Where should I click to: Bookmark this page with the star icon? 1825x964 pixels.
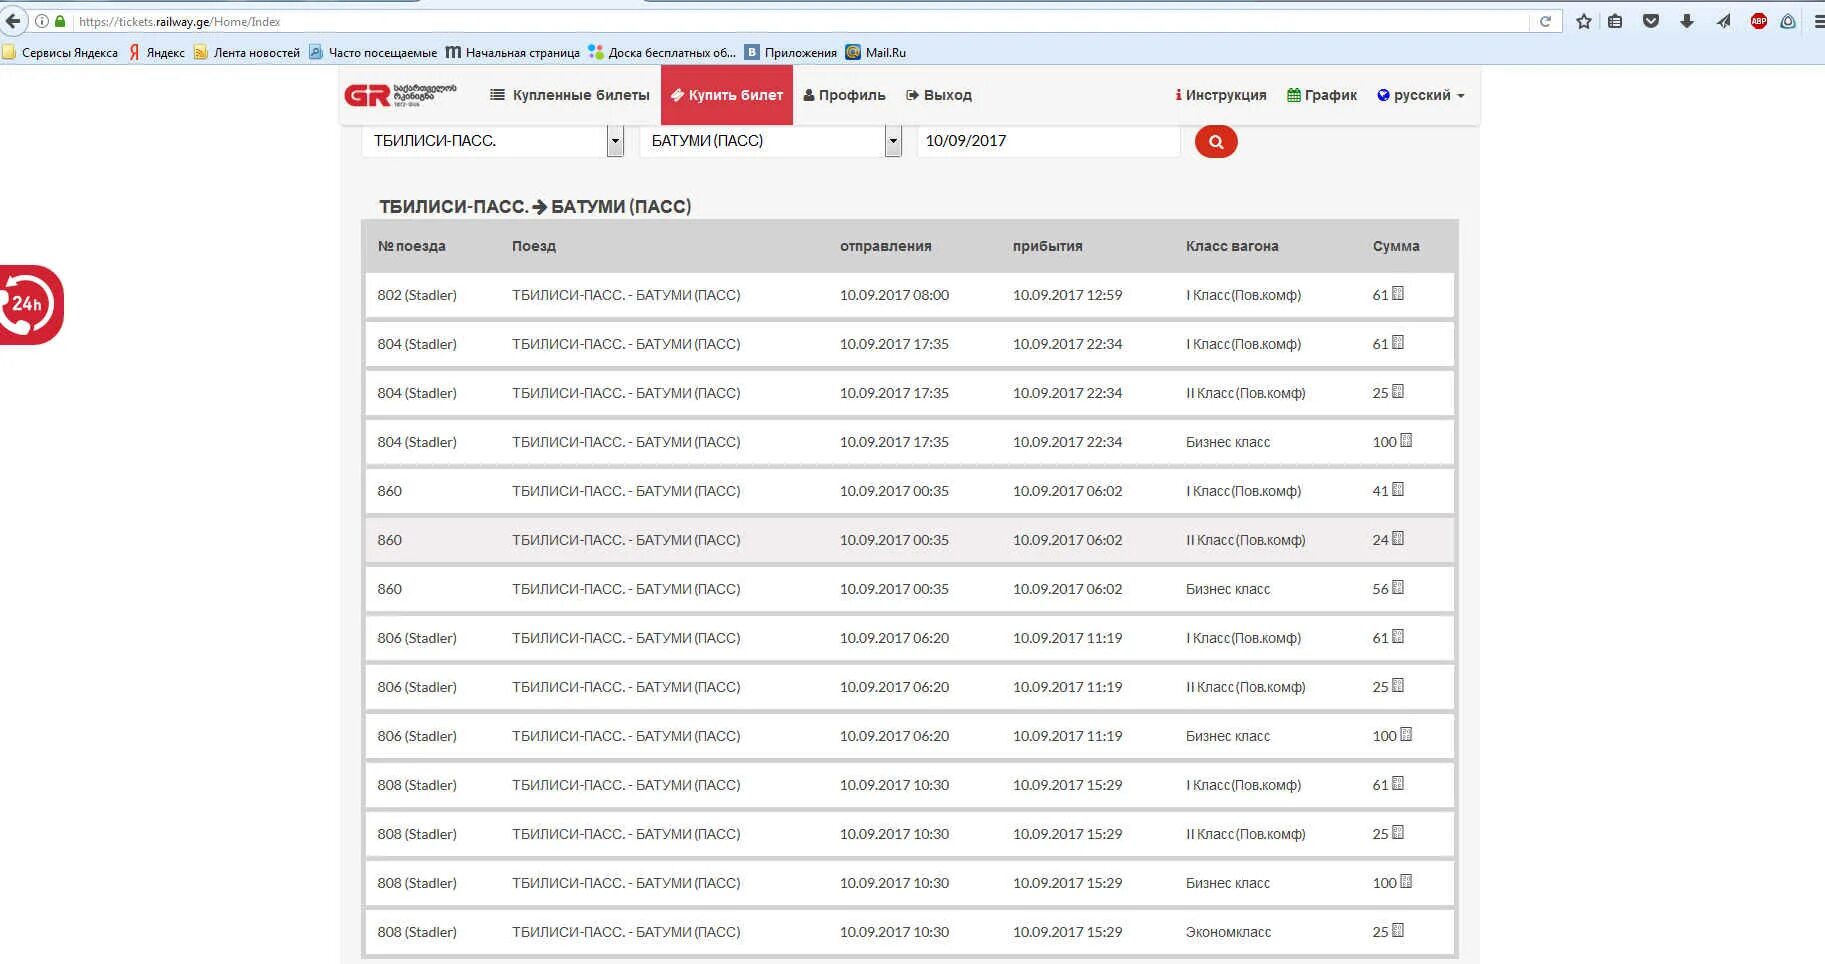coord(1584,21)
